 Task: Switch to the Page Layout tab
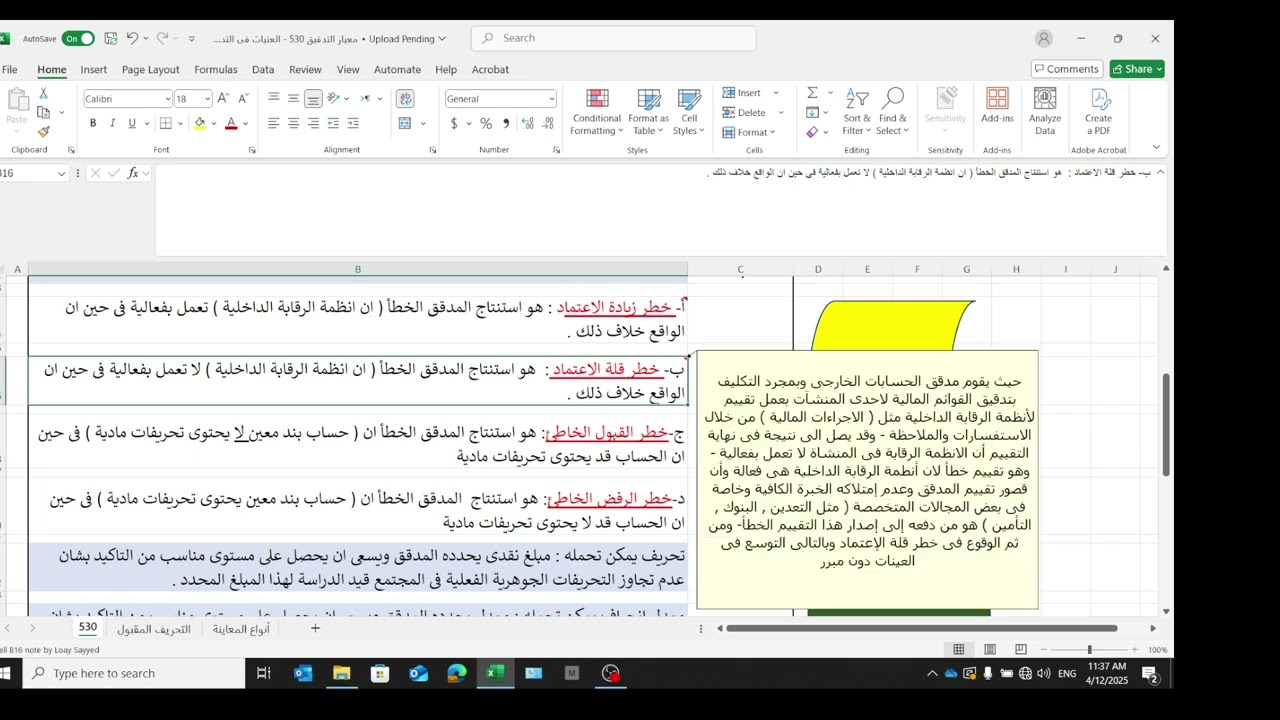click(x=151, y=70)
